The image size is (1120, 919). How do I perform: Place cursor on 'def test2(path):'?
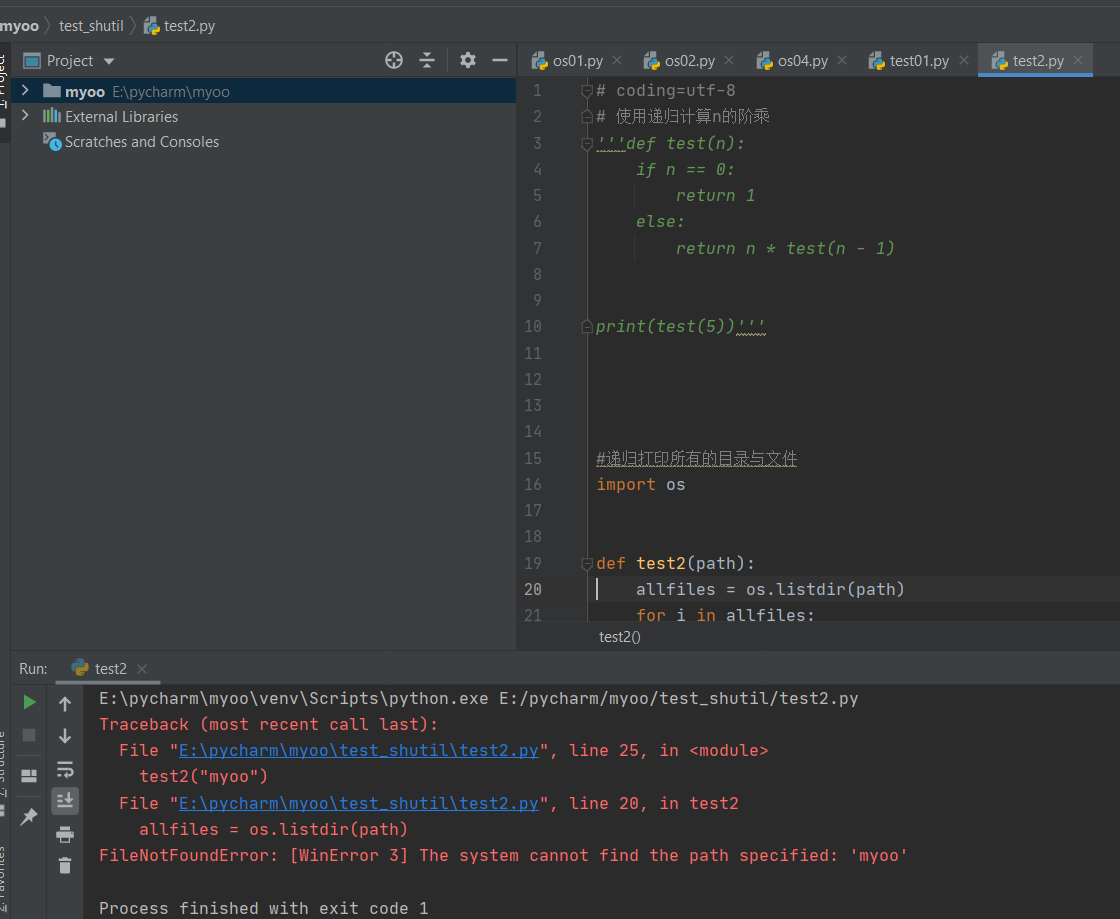(676, 563)
